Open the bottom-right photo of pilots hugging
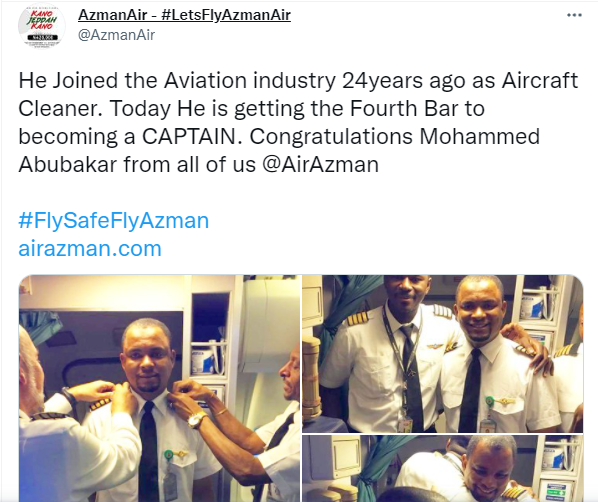This screenshot has width=598, height=502. coord(443,469)
